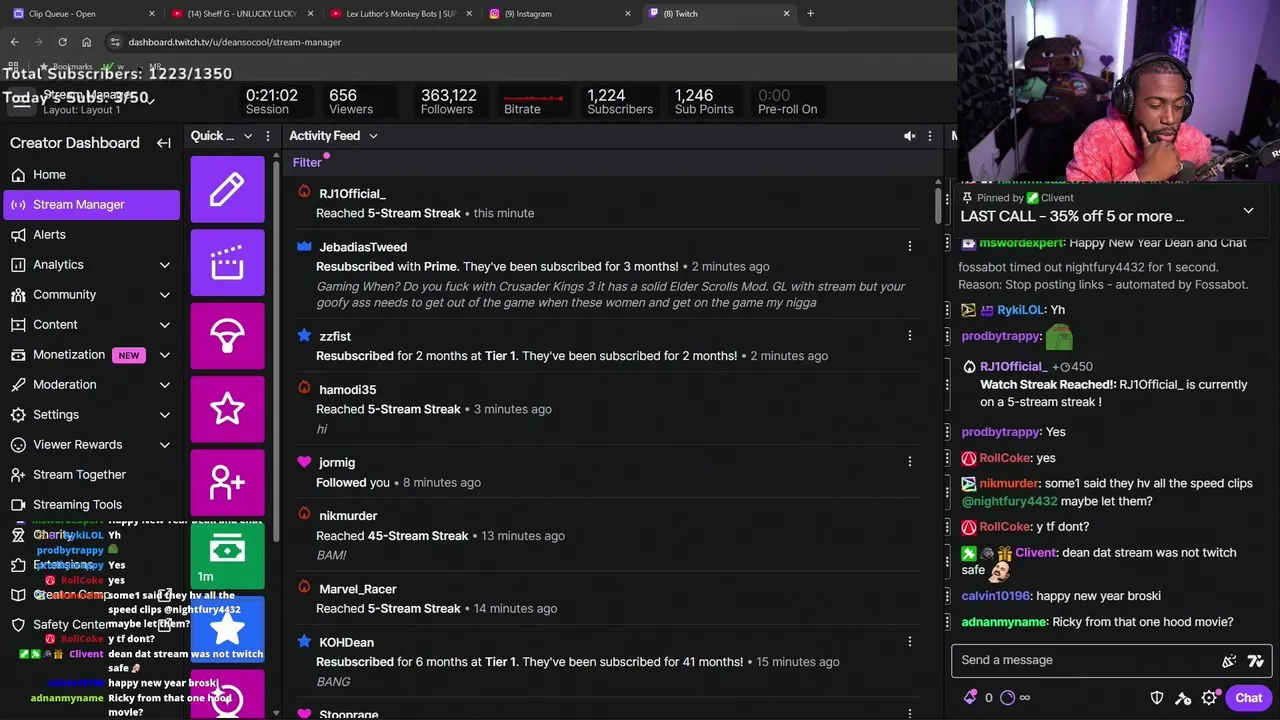Screen dimensions: 1280x720
Task: Open Stream Together in the sidebar
Action: point(90,475)
